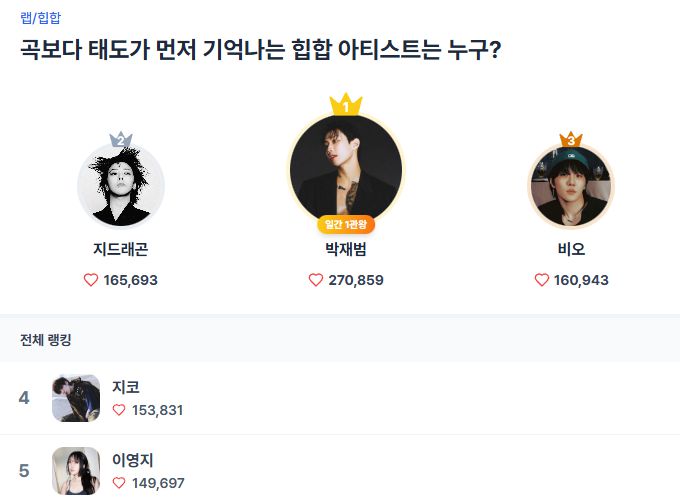Click the heart icon for 지코
Viewport: 680px width, 502px height.
click(119, 410)
